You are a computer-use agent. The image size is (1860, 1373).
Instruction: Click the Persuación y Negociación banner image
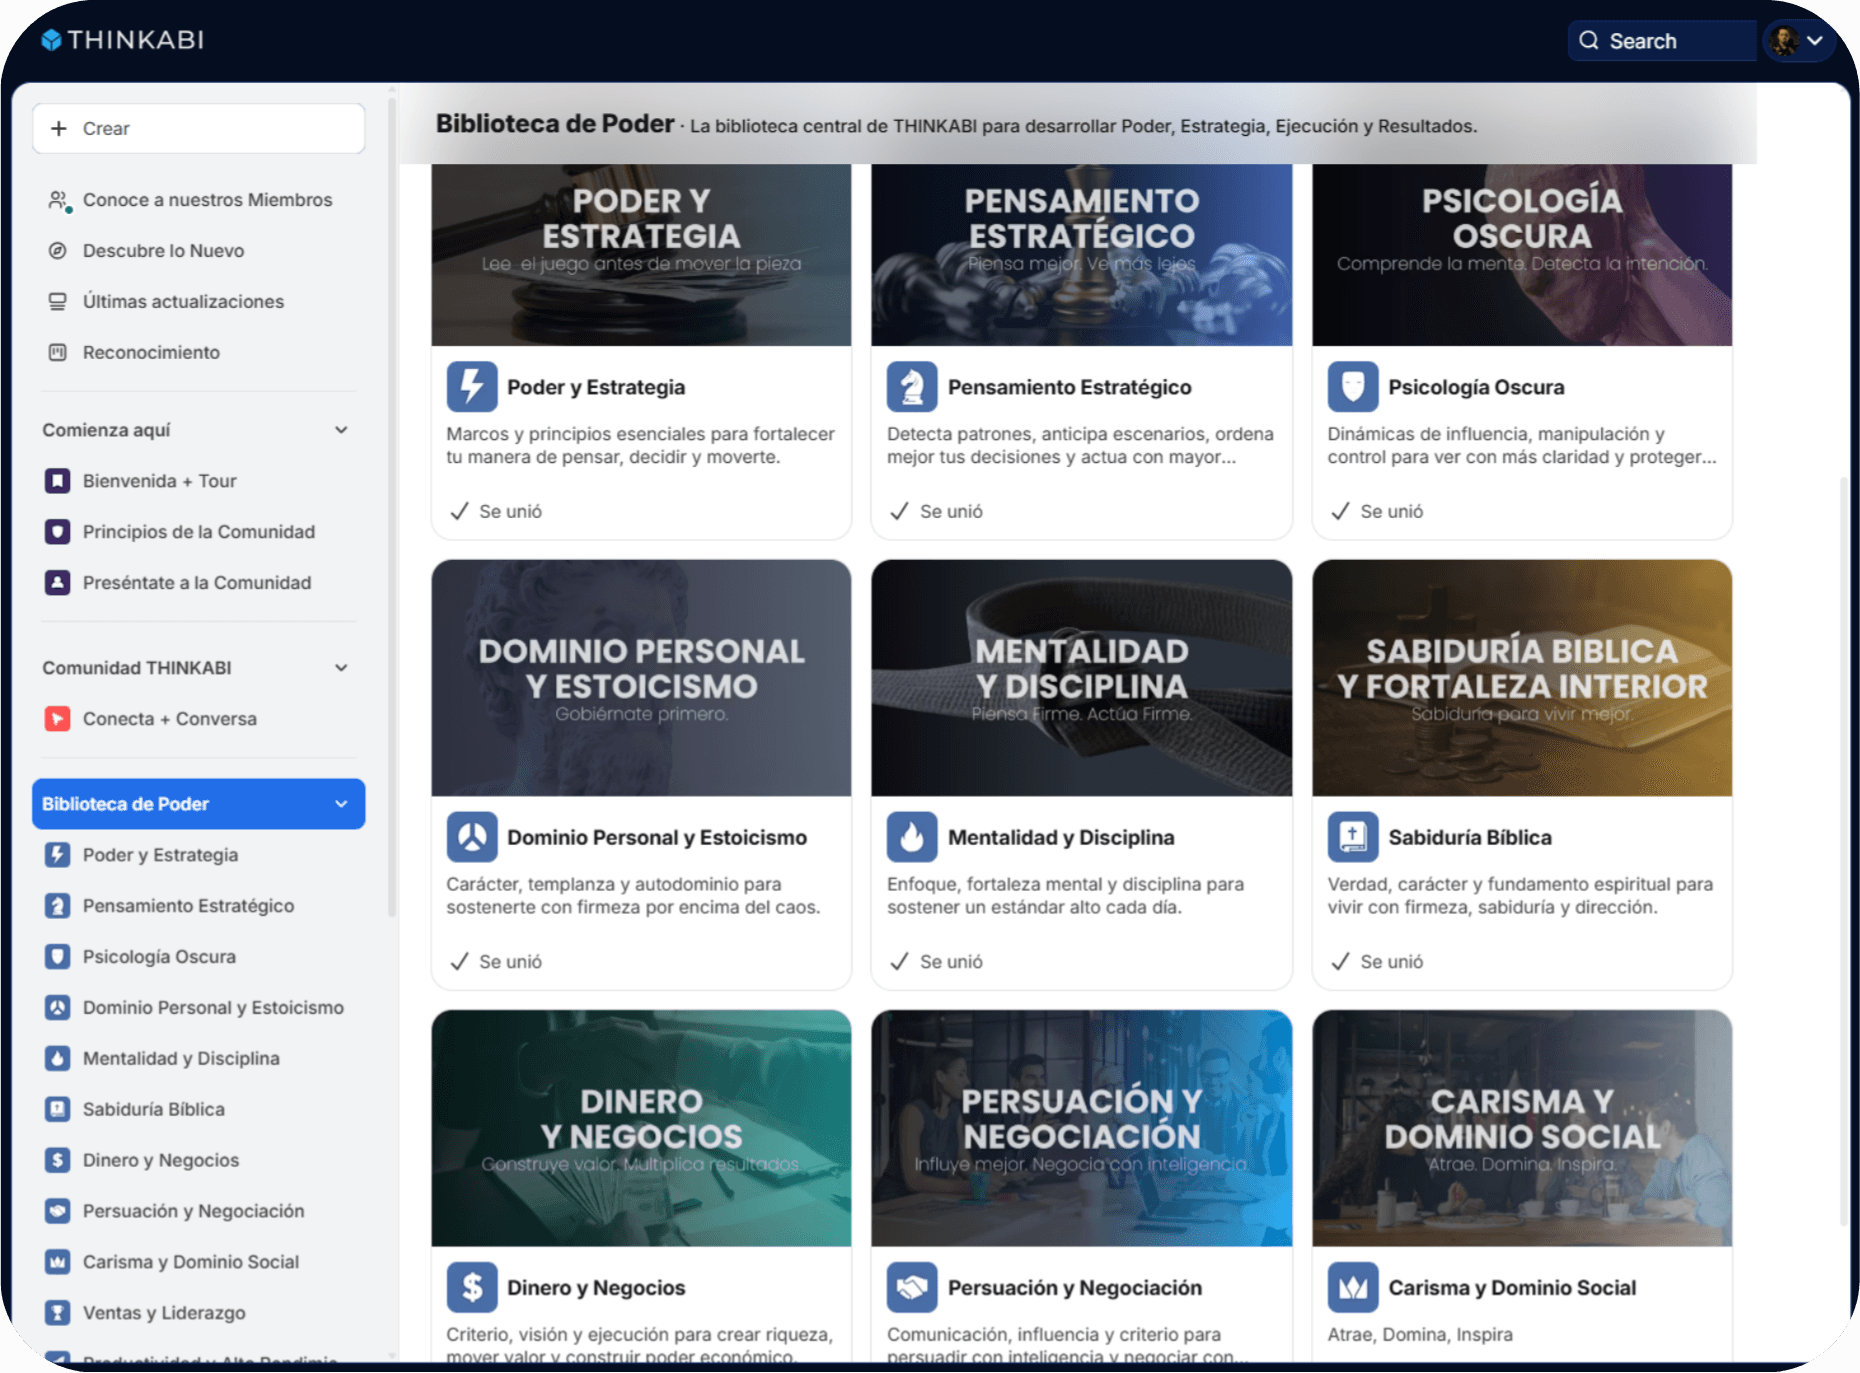[x=1082, y=1128]
